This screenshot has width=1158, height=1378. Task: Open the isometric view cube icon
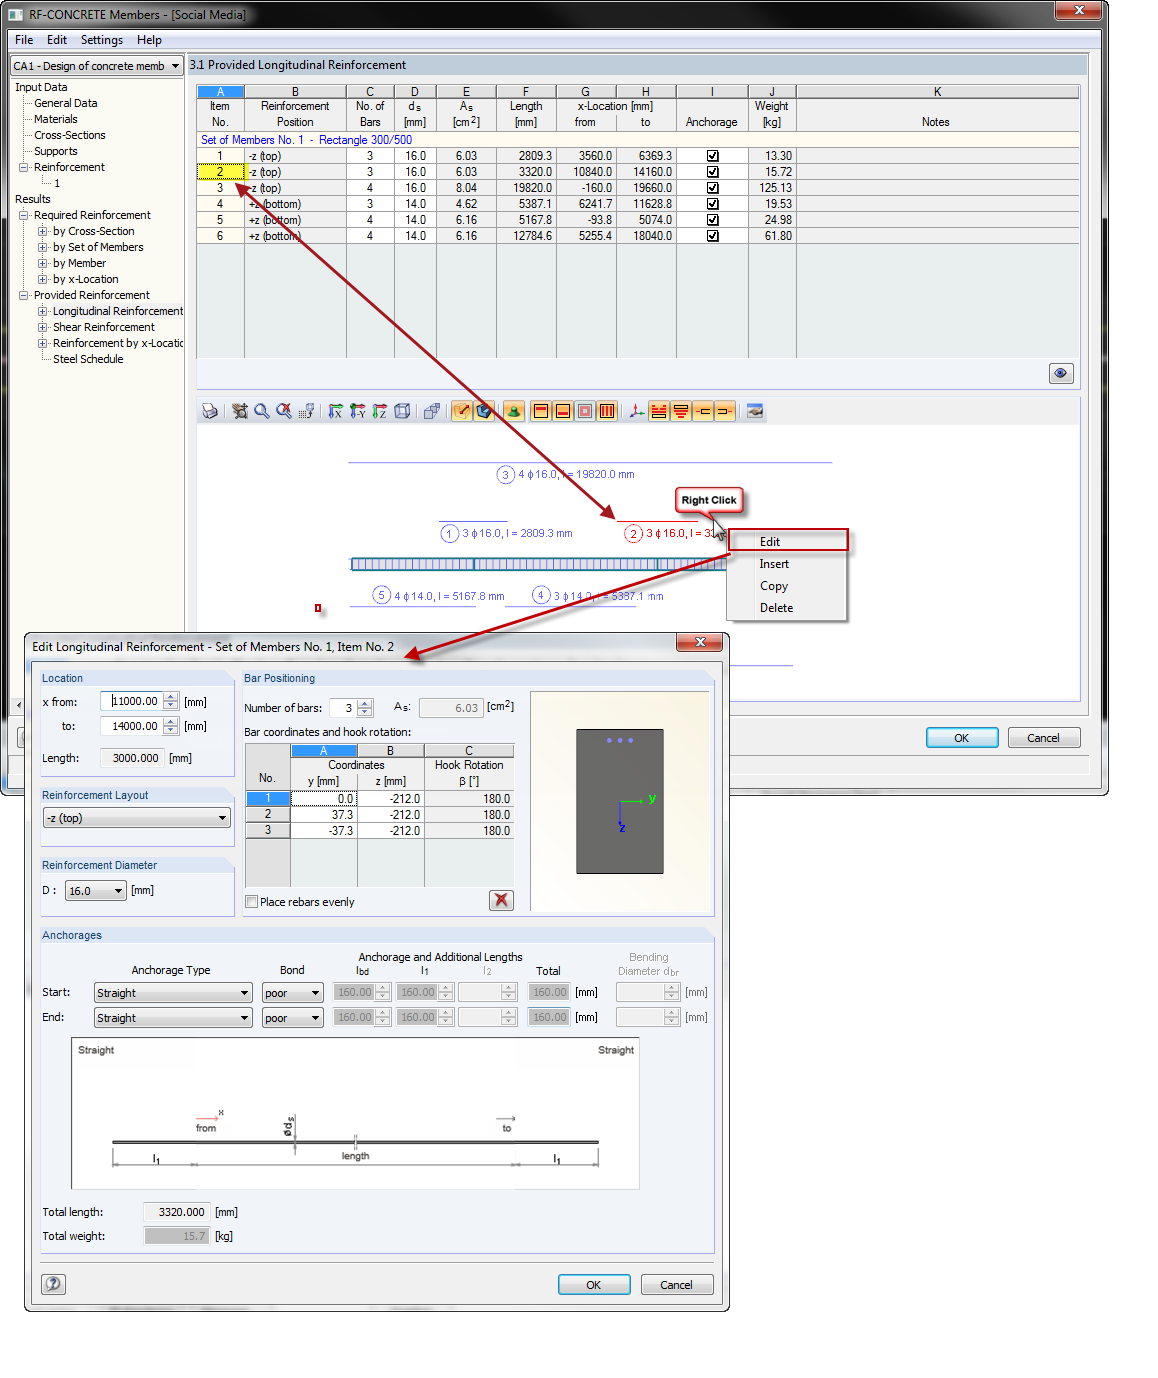403,411
